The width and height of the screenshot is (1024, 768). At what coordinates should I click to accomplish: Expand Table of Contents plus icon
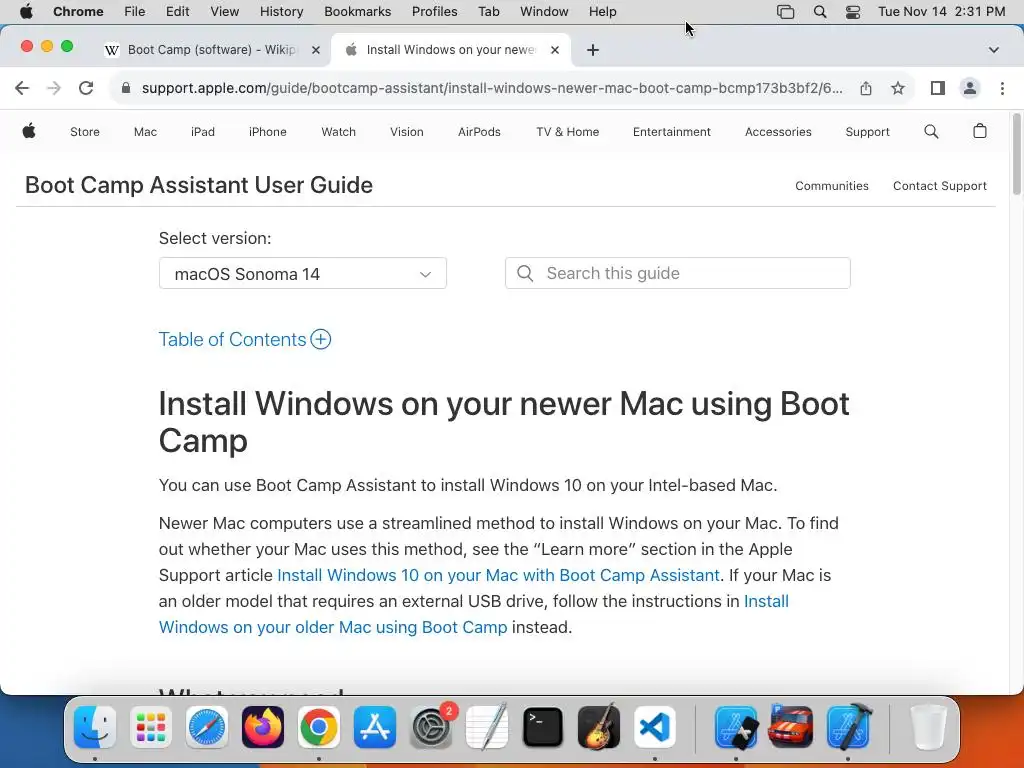point(321,340)
